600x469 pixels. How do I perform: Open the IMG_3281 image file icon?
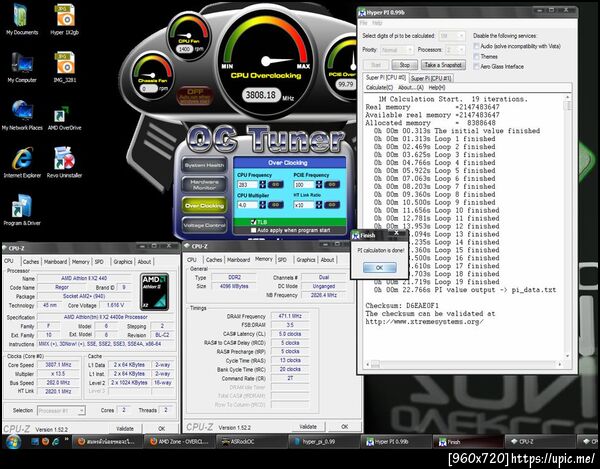(64, 67)
